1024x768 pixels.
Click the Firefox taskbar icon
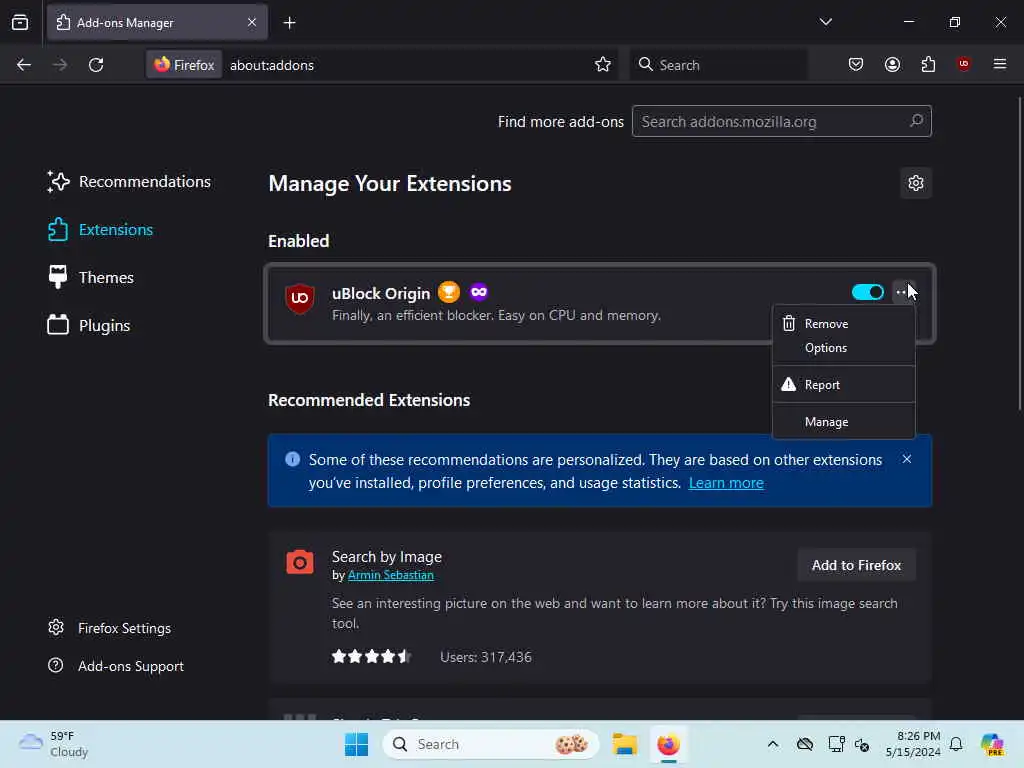(x=668, y=744)
